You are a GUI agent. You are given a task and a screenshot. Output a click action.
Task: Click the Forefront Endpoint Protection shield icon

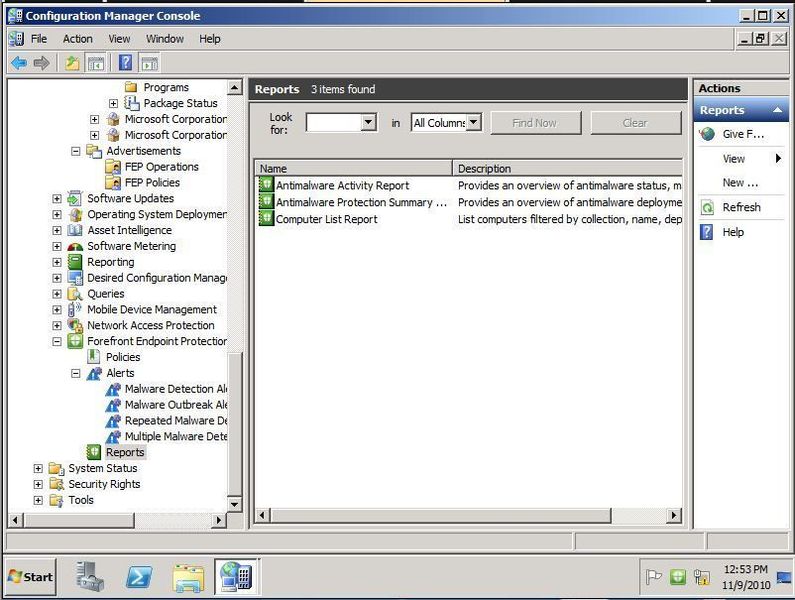pos(75,341)
